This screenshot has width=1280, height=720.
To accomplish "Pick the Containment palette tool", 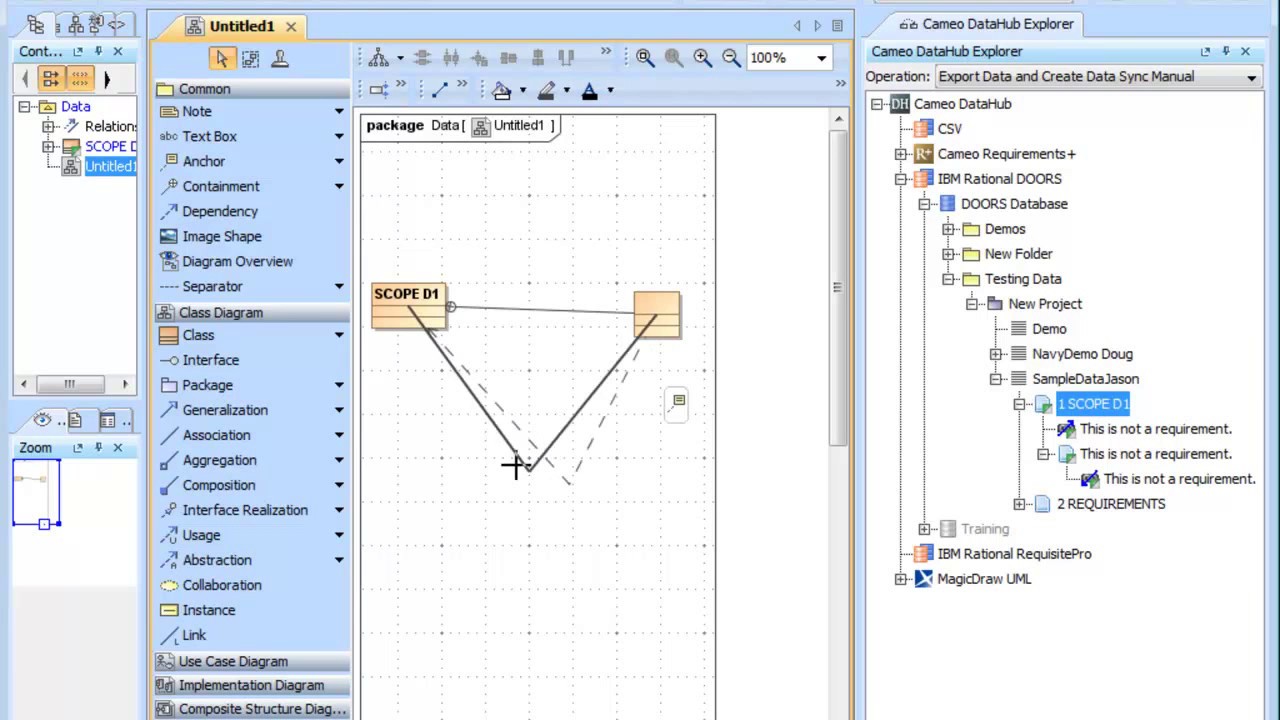I will (x=220, y=186).
